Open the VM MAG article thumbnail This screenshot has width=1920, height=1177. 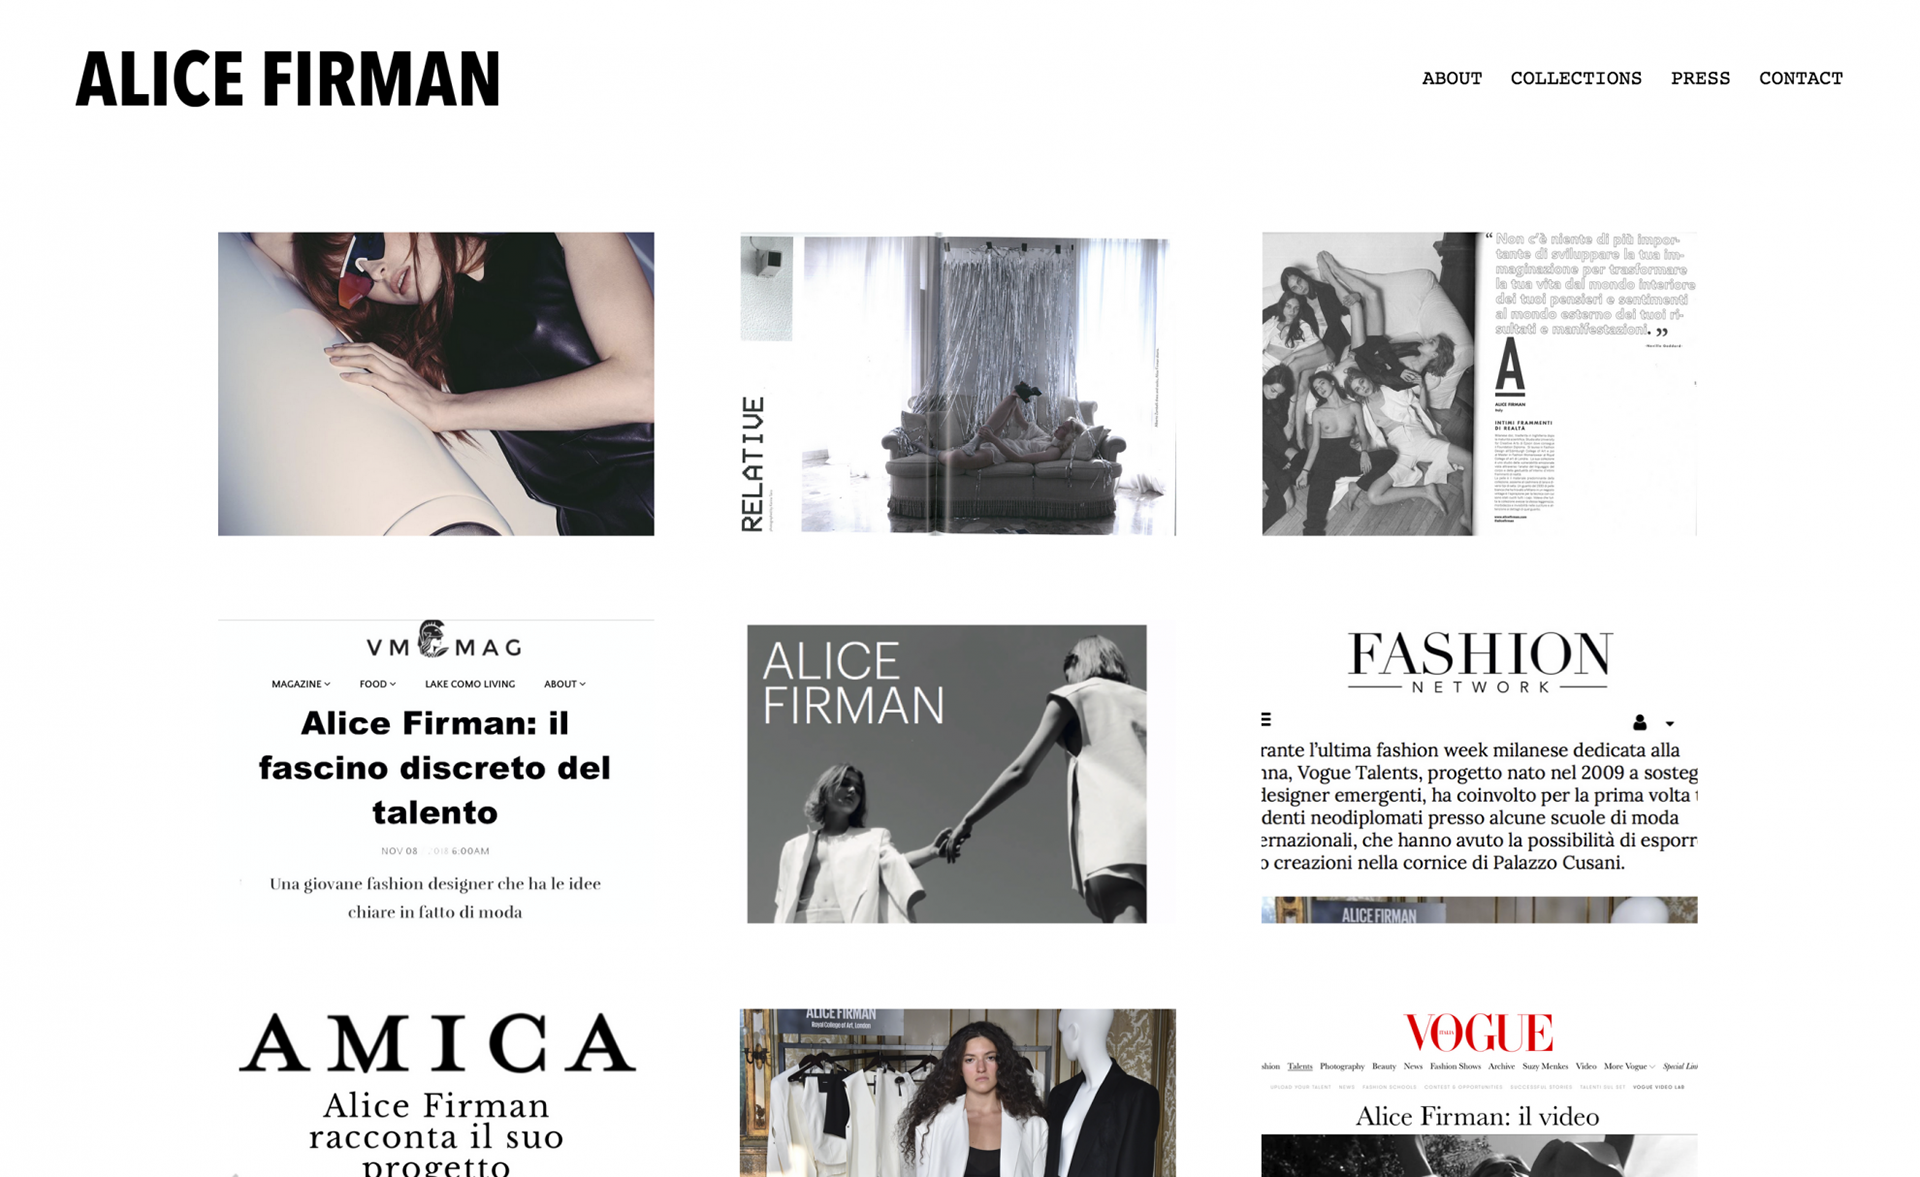click(x=436, y=771)
